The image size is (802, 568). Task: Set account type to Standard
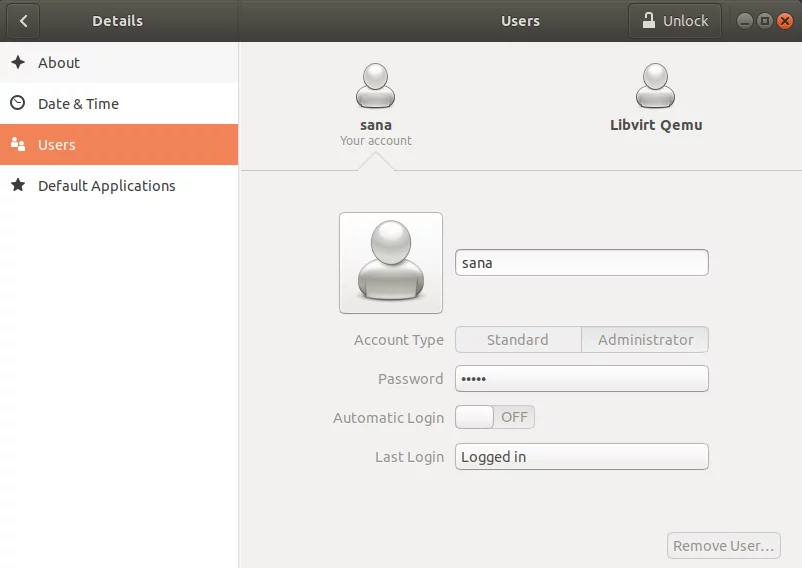point(517,340)
